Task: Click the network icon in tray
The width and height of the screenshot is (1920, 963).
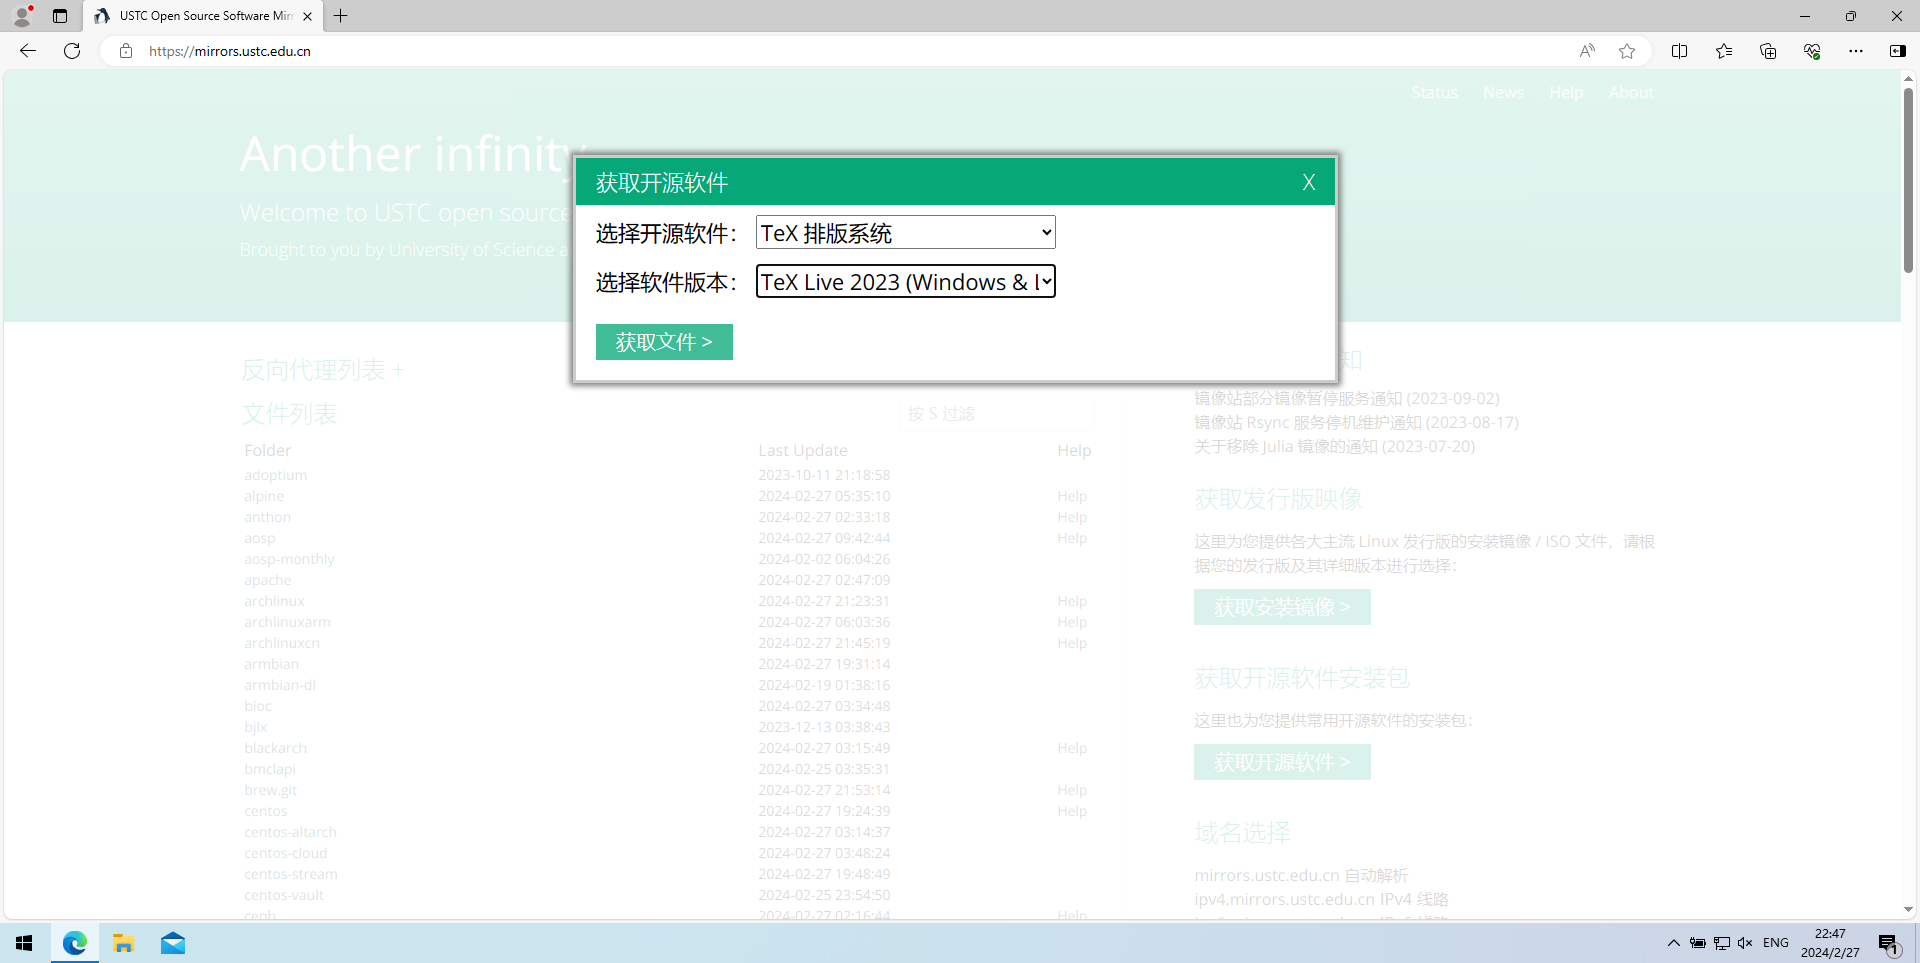Action: click(1722, 943)
